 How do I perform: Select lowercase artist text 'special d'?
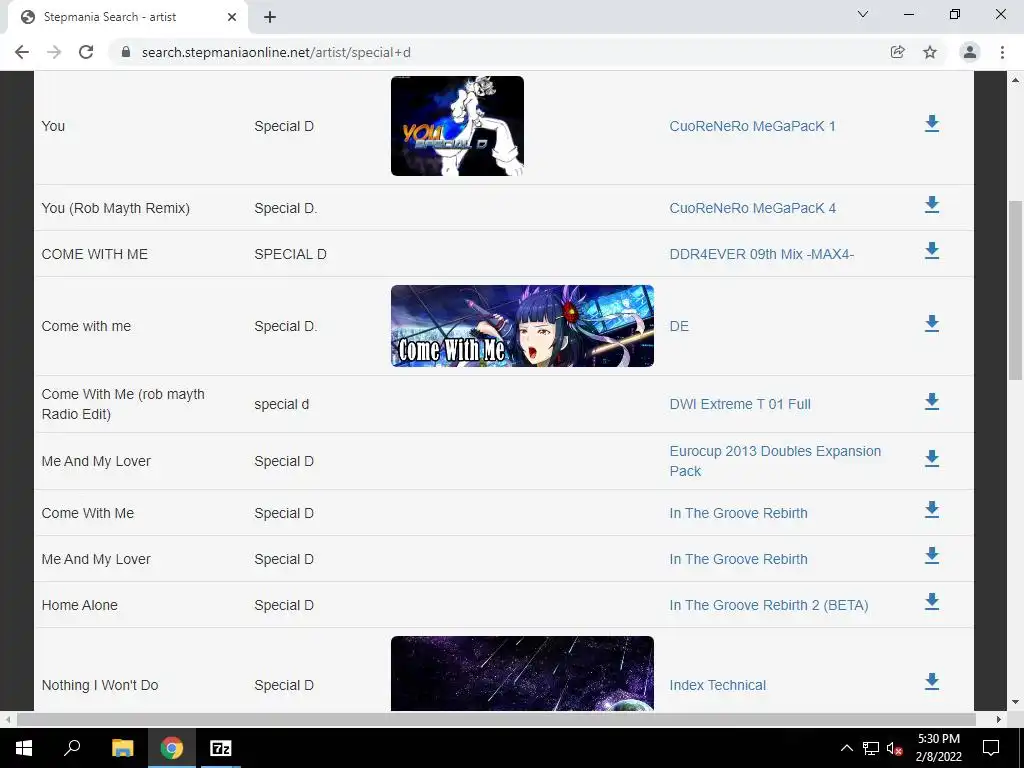coord(281,404)
